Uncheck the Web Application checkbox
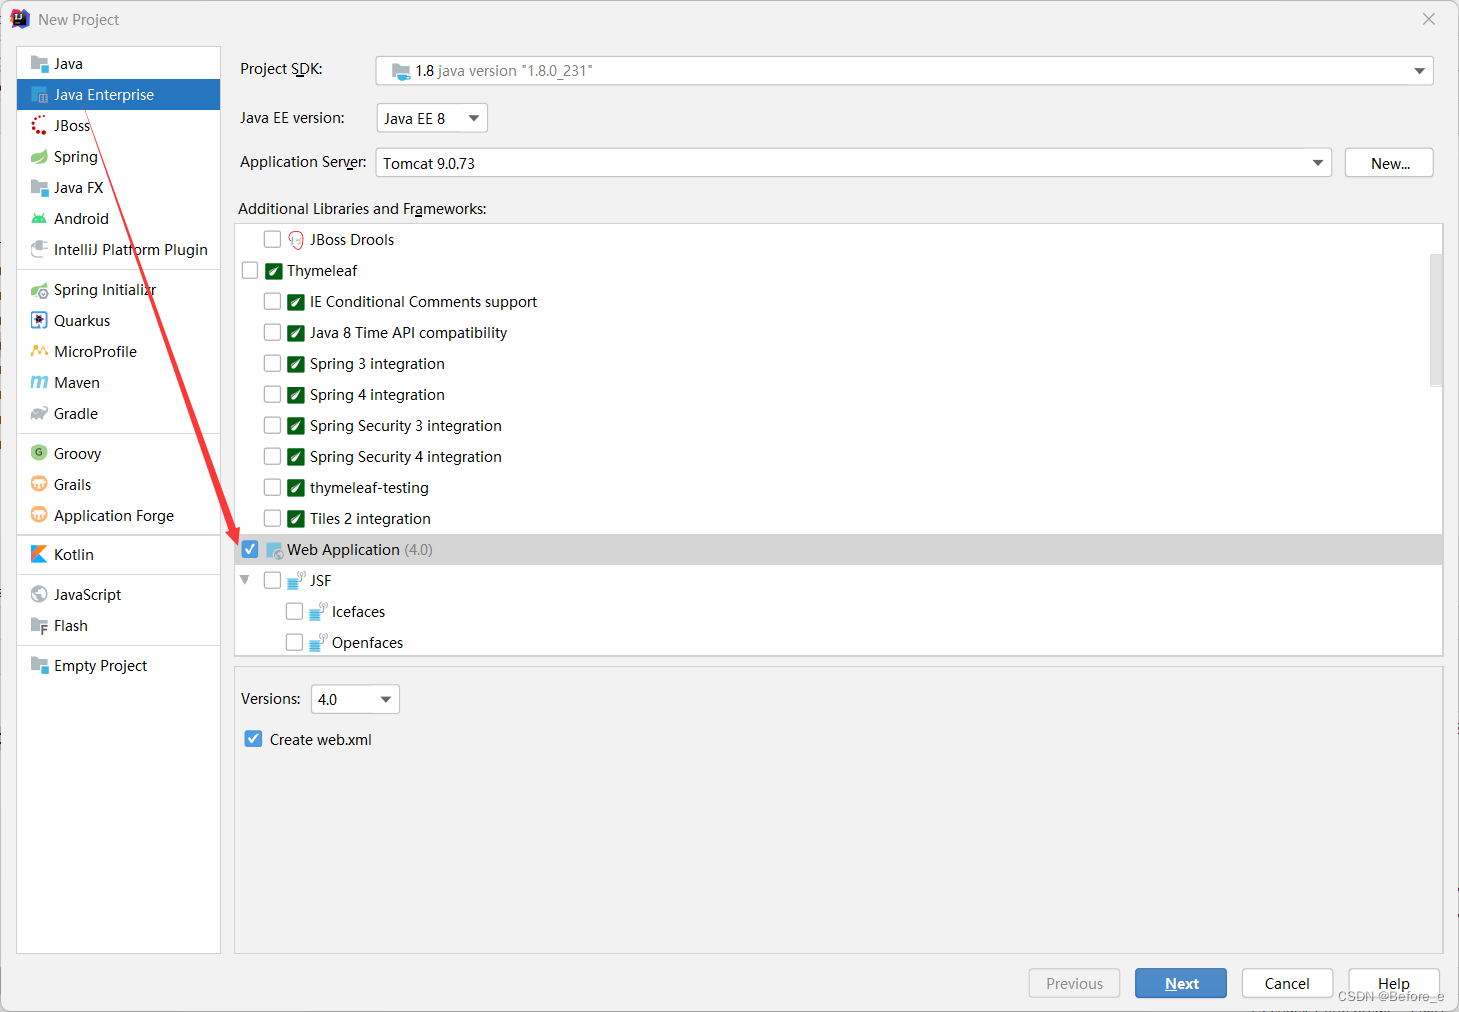This screenshot has width=1459, height=1012. click(250, 550)
